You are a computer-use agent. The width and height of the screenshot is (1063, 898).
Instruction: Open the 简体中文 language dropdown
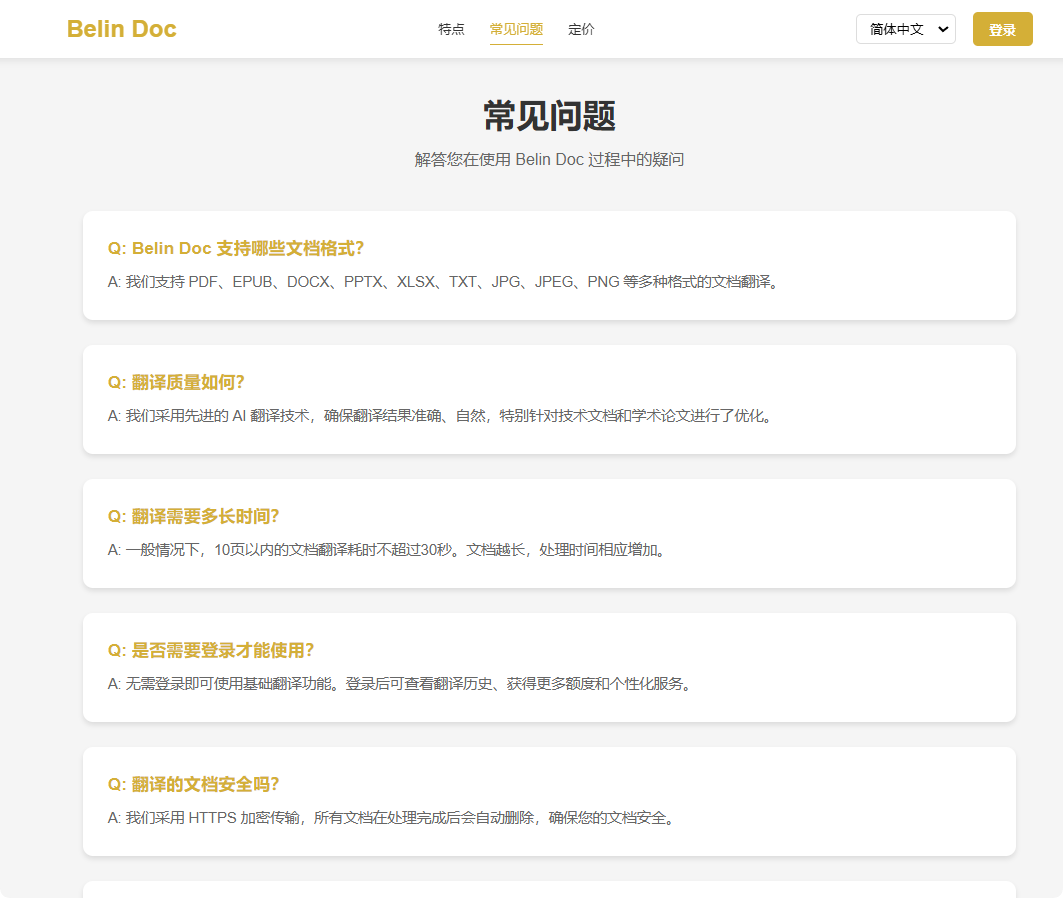pos(906,29)
